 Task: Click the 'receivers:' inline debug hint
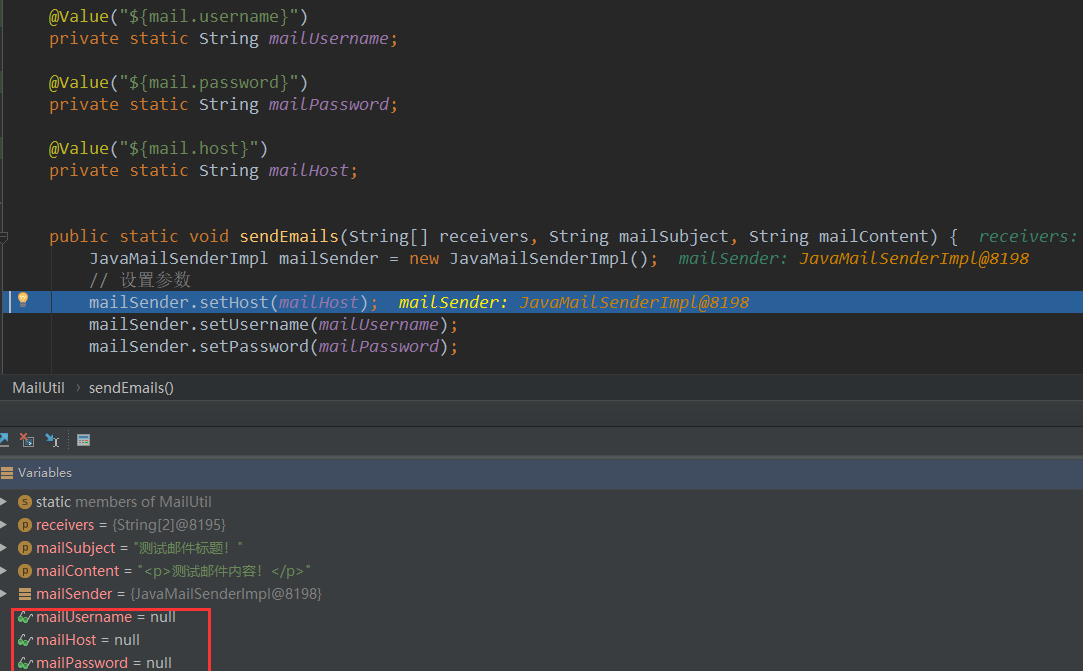tap(1028, 236)
